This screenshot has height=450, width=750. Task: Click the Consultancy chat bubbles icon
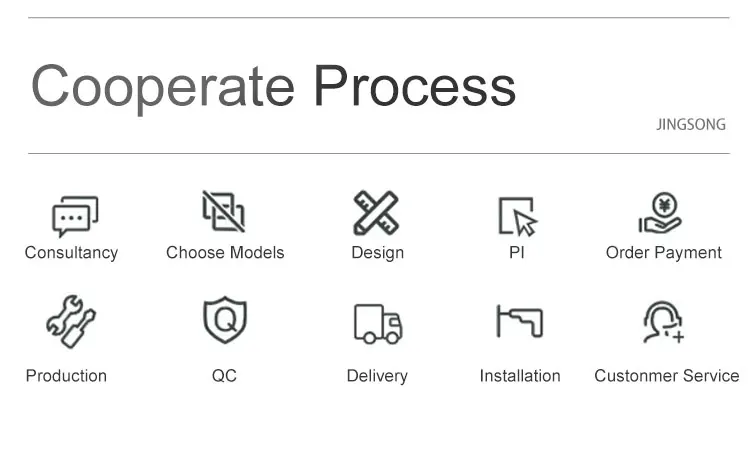point(75,216)
